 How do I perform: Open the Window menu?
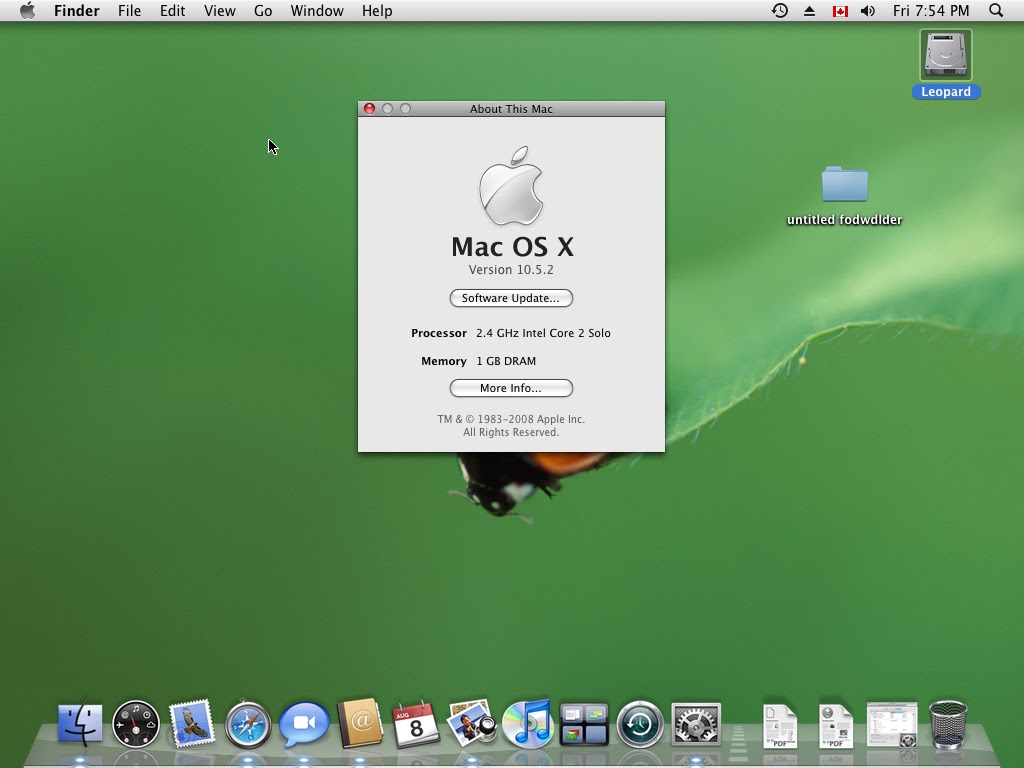[317, 10]
